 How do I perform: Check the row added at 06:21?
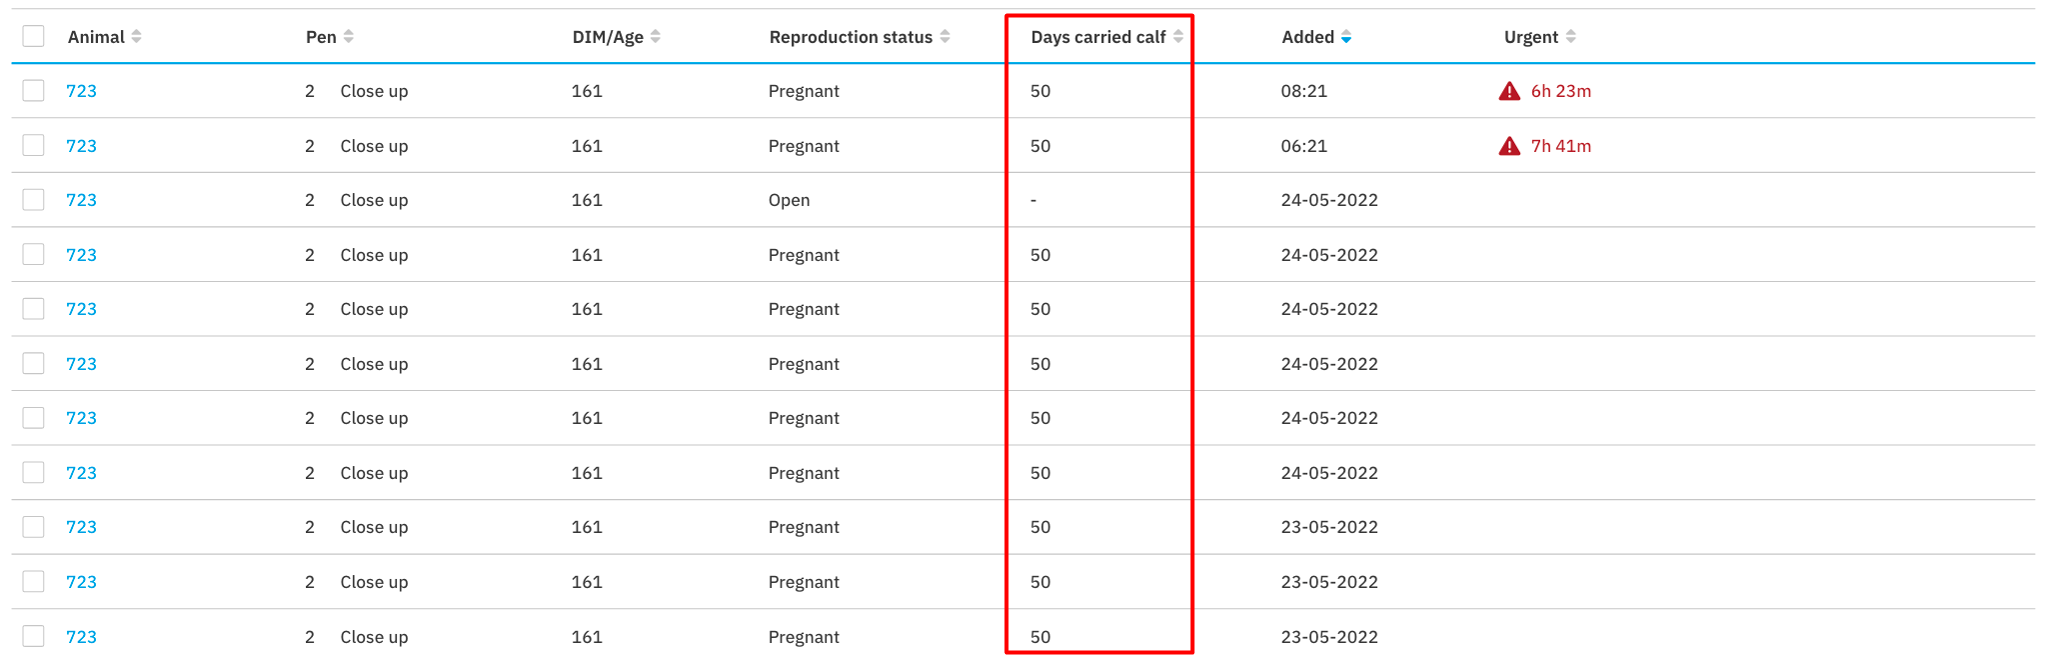click(34, 145)
